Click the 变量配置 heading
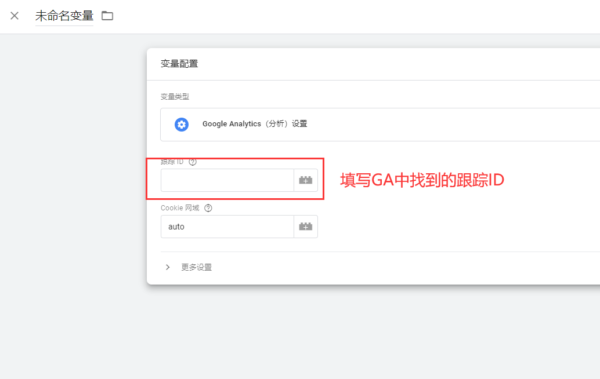Viewport: 600px width, 379px height. (179, 64)
